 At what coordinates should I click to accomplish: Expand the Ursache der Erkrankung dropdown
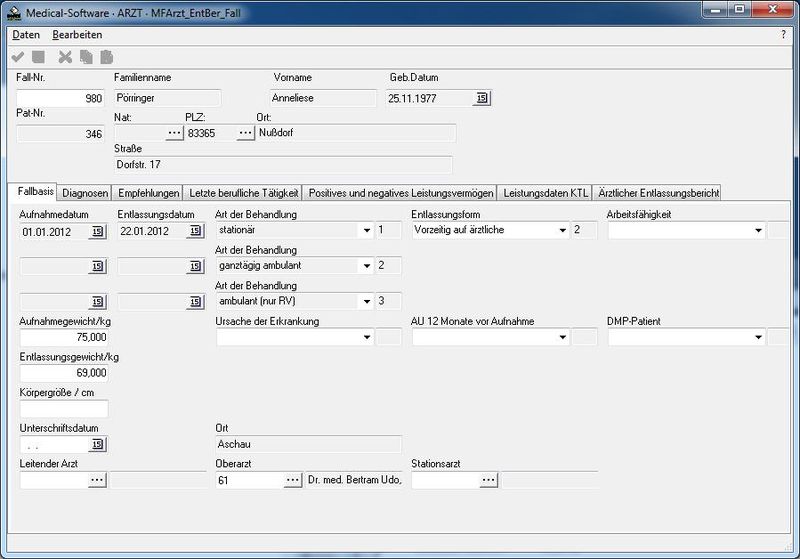(x=367, y=338)
